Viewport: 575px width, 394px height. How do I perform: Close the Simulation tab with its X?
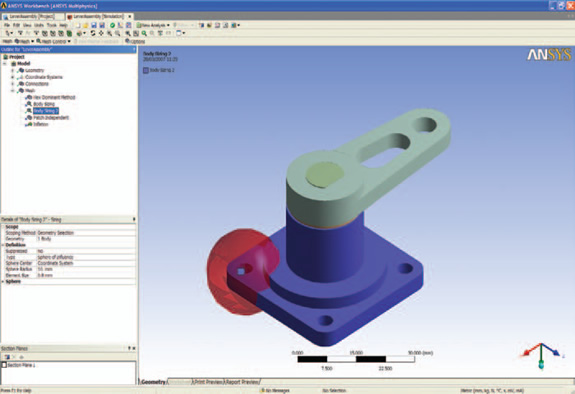[130, 17]
